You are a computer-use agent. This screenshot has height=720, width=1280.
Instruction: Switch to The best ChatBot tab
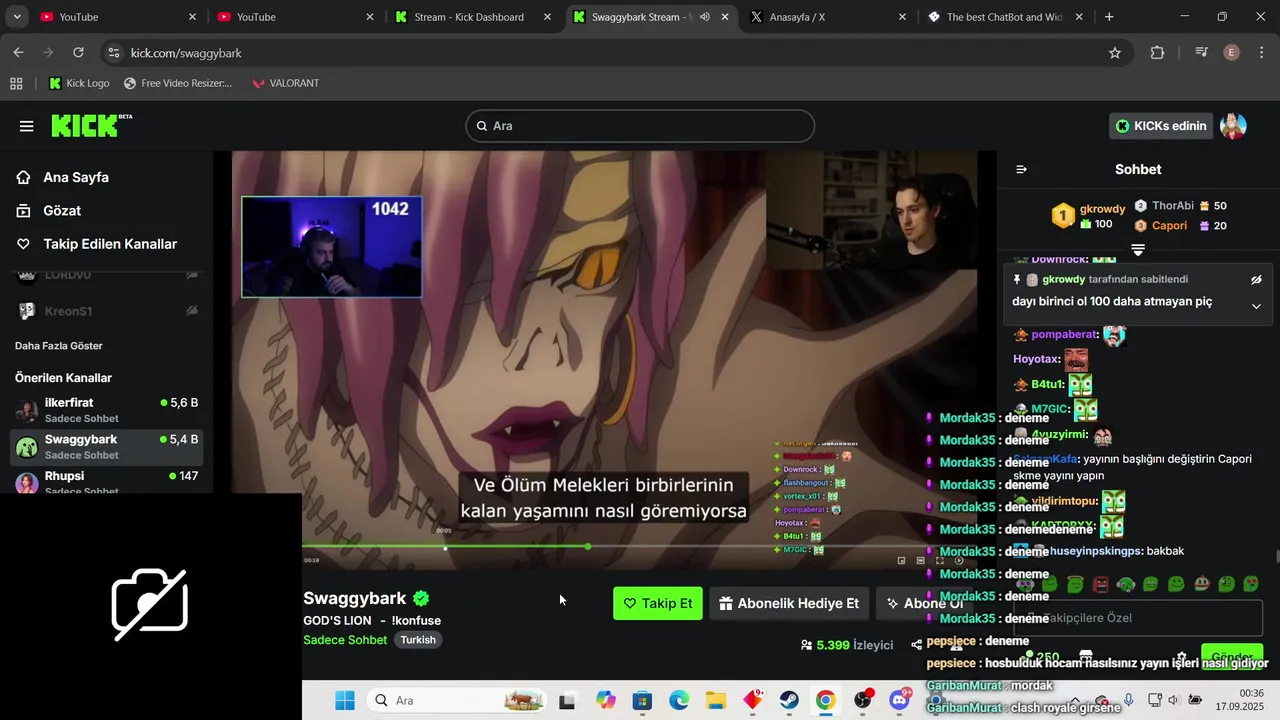click(1004, 17)
